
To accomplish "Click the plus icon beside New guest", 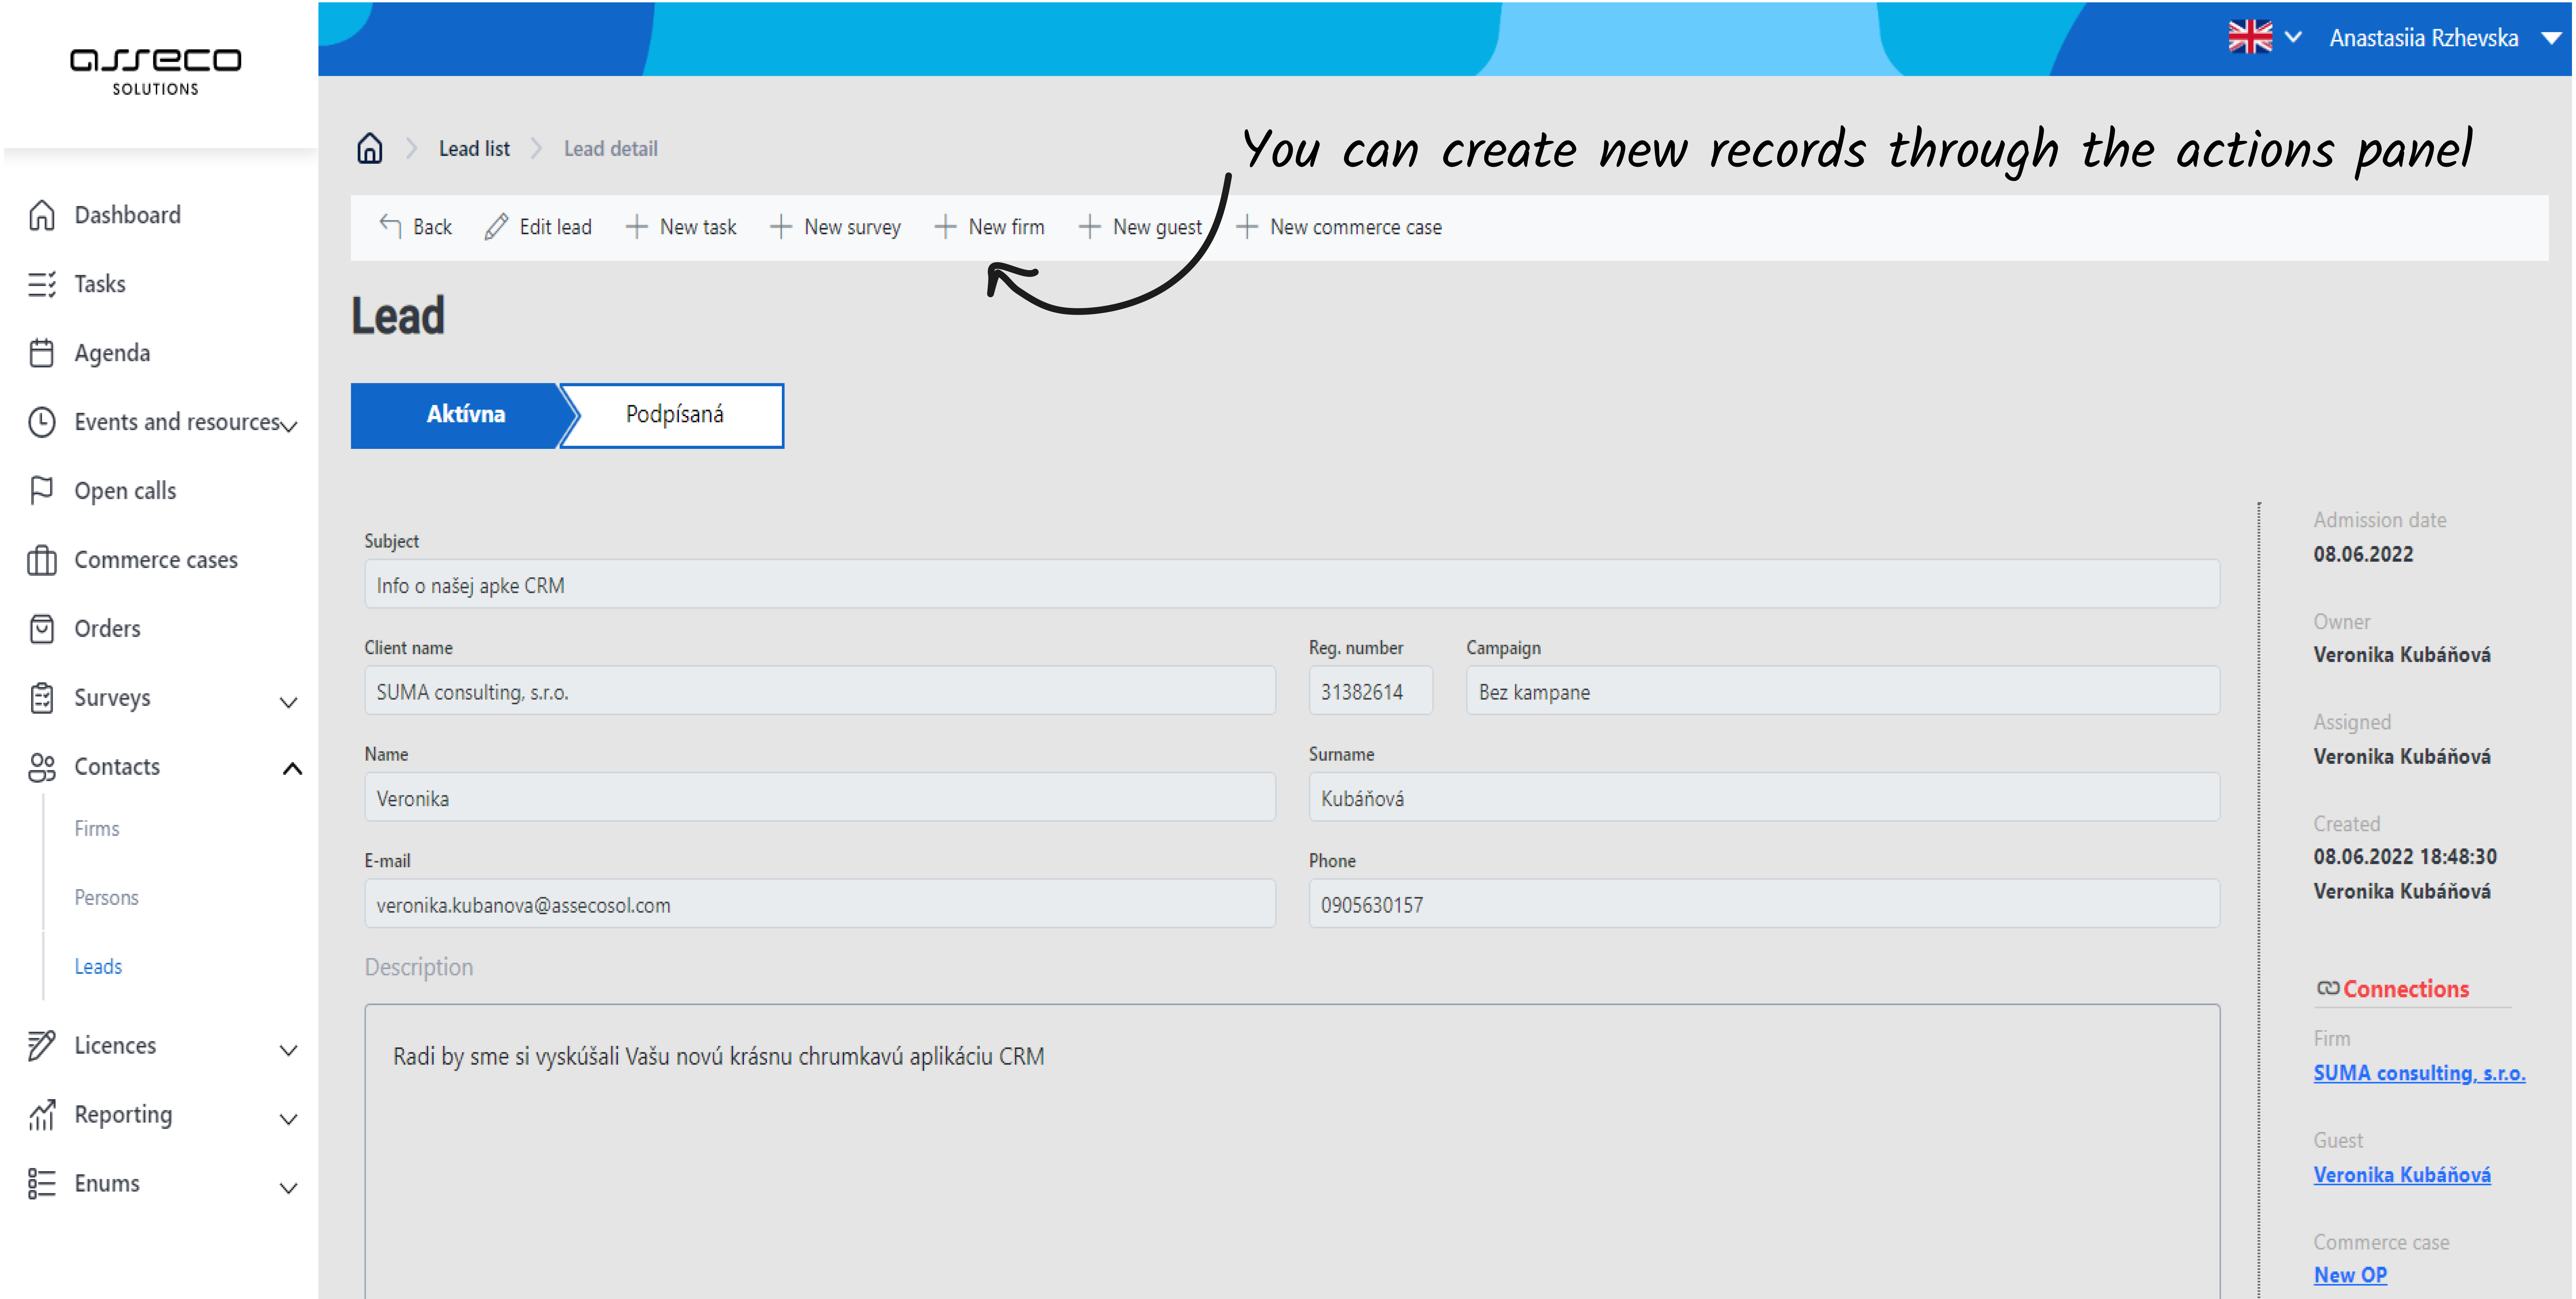I will (x=1090, y=227).
